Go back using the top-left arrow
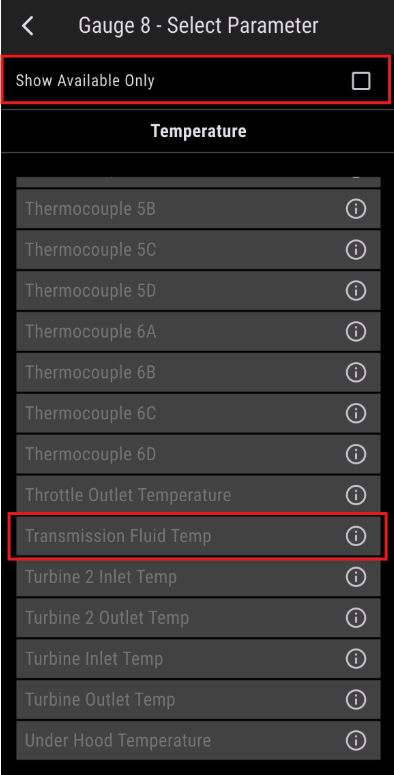Image resolution: width=394 pixels, height=775 pixels. (28, 26)
